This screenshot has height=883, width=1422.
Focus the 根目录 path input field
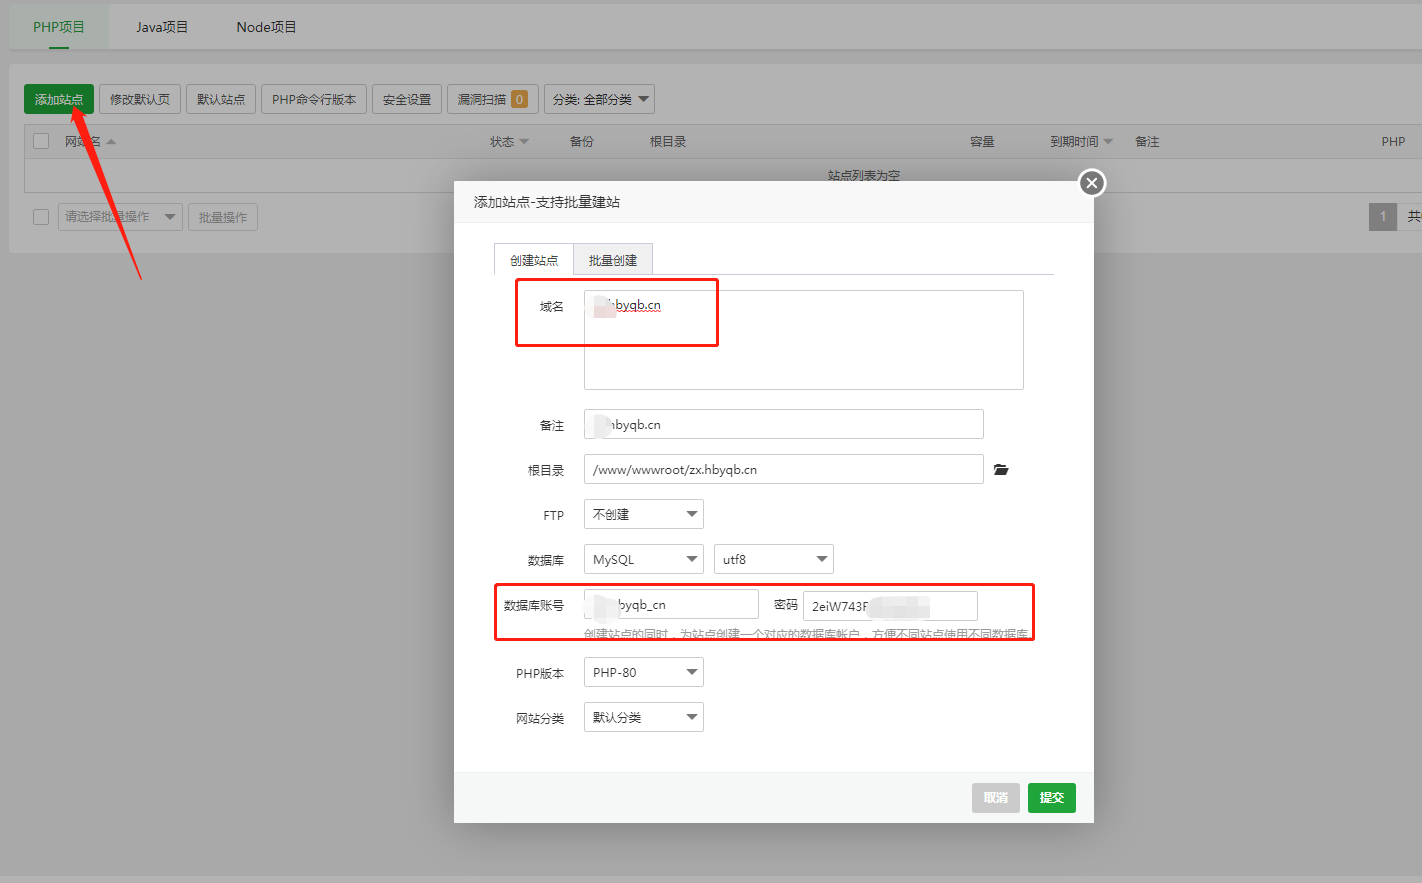pos(784,469)
